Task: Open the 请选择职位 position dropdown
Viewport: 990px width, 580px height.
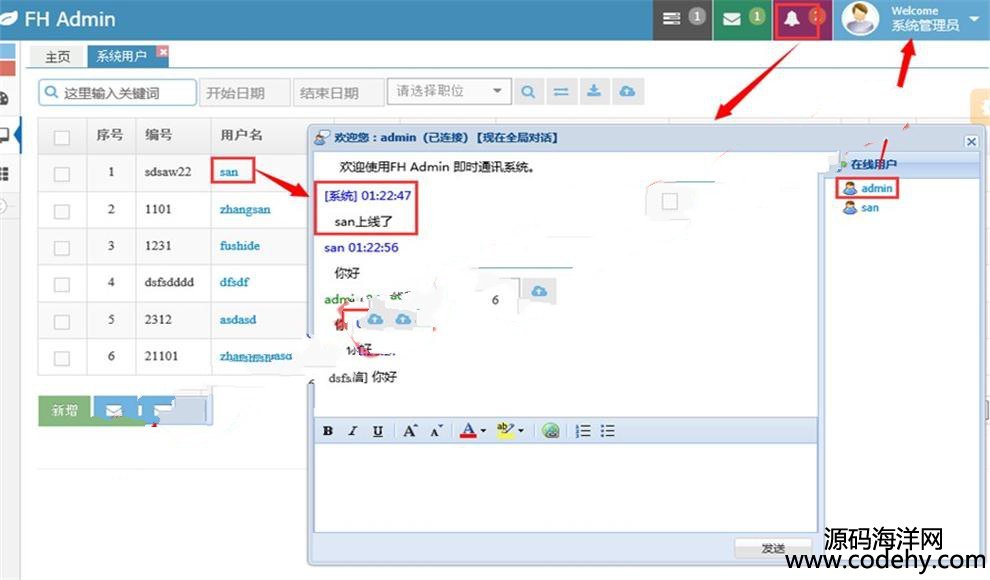Action: 449,91
